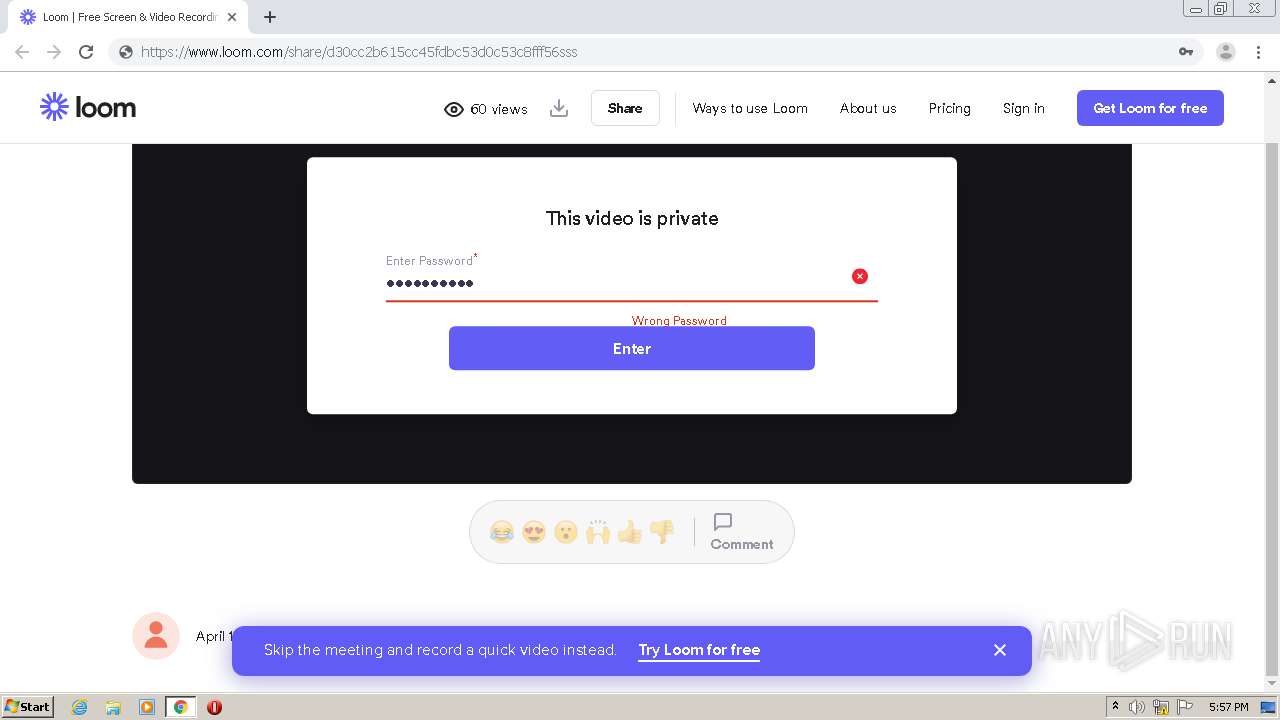Open Ways to use Loom menu
Image resolution: width=1280 pixels, height=720 pixels.
click(x=750, y=108)
